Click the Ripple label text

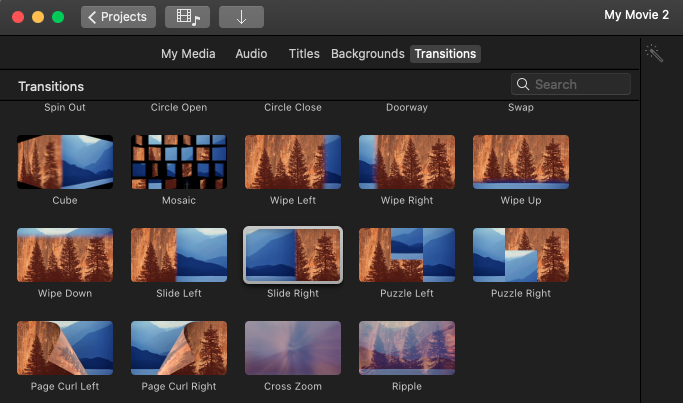point(407,386)
